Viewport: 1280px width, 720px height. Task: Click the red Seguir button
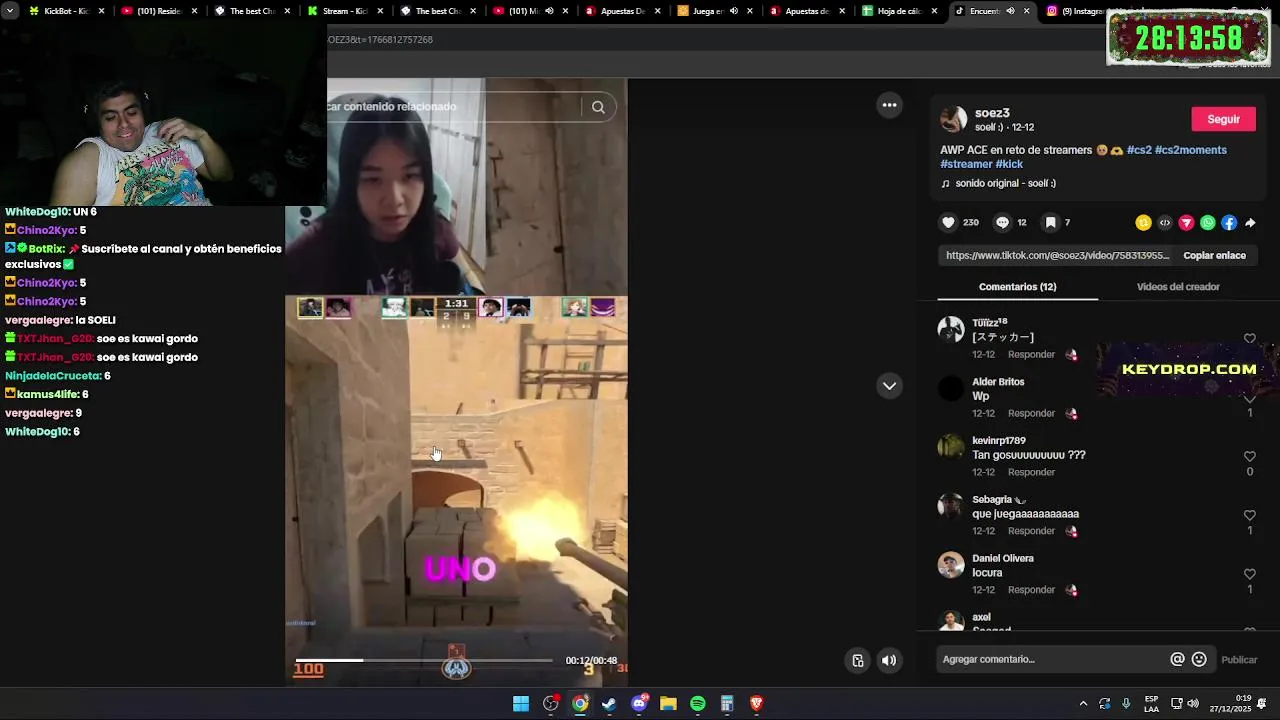(x=1223, y=119)
